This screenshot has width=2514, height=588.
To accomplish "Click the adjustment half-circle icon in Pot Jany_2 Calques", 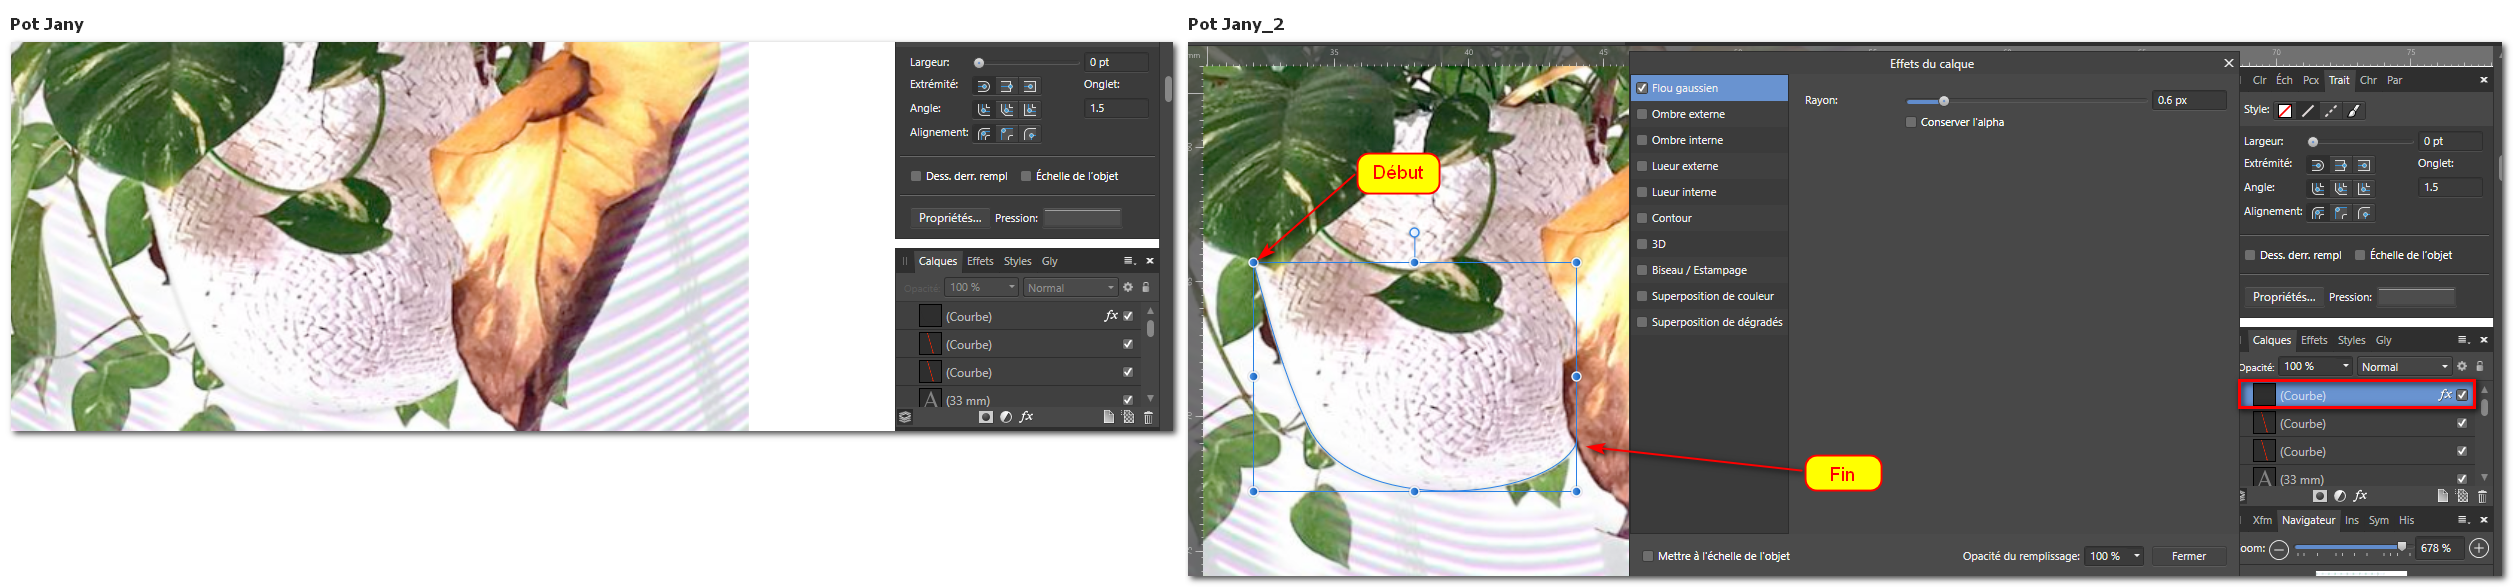I will click(2340, 496).
